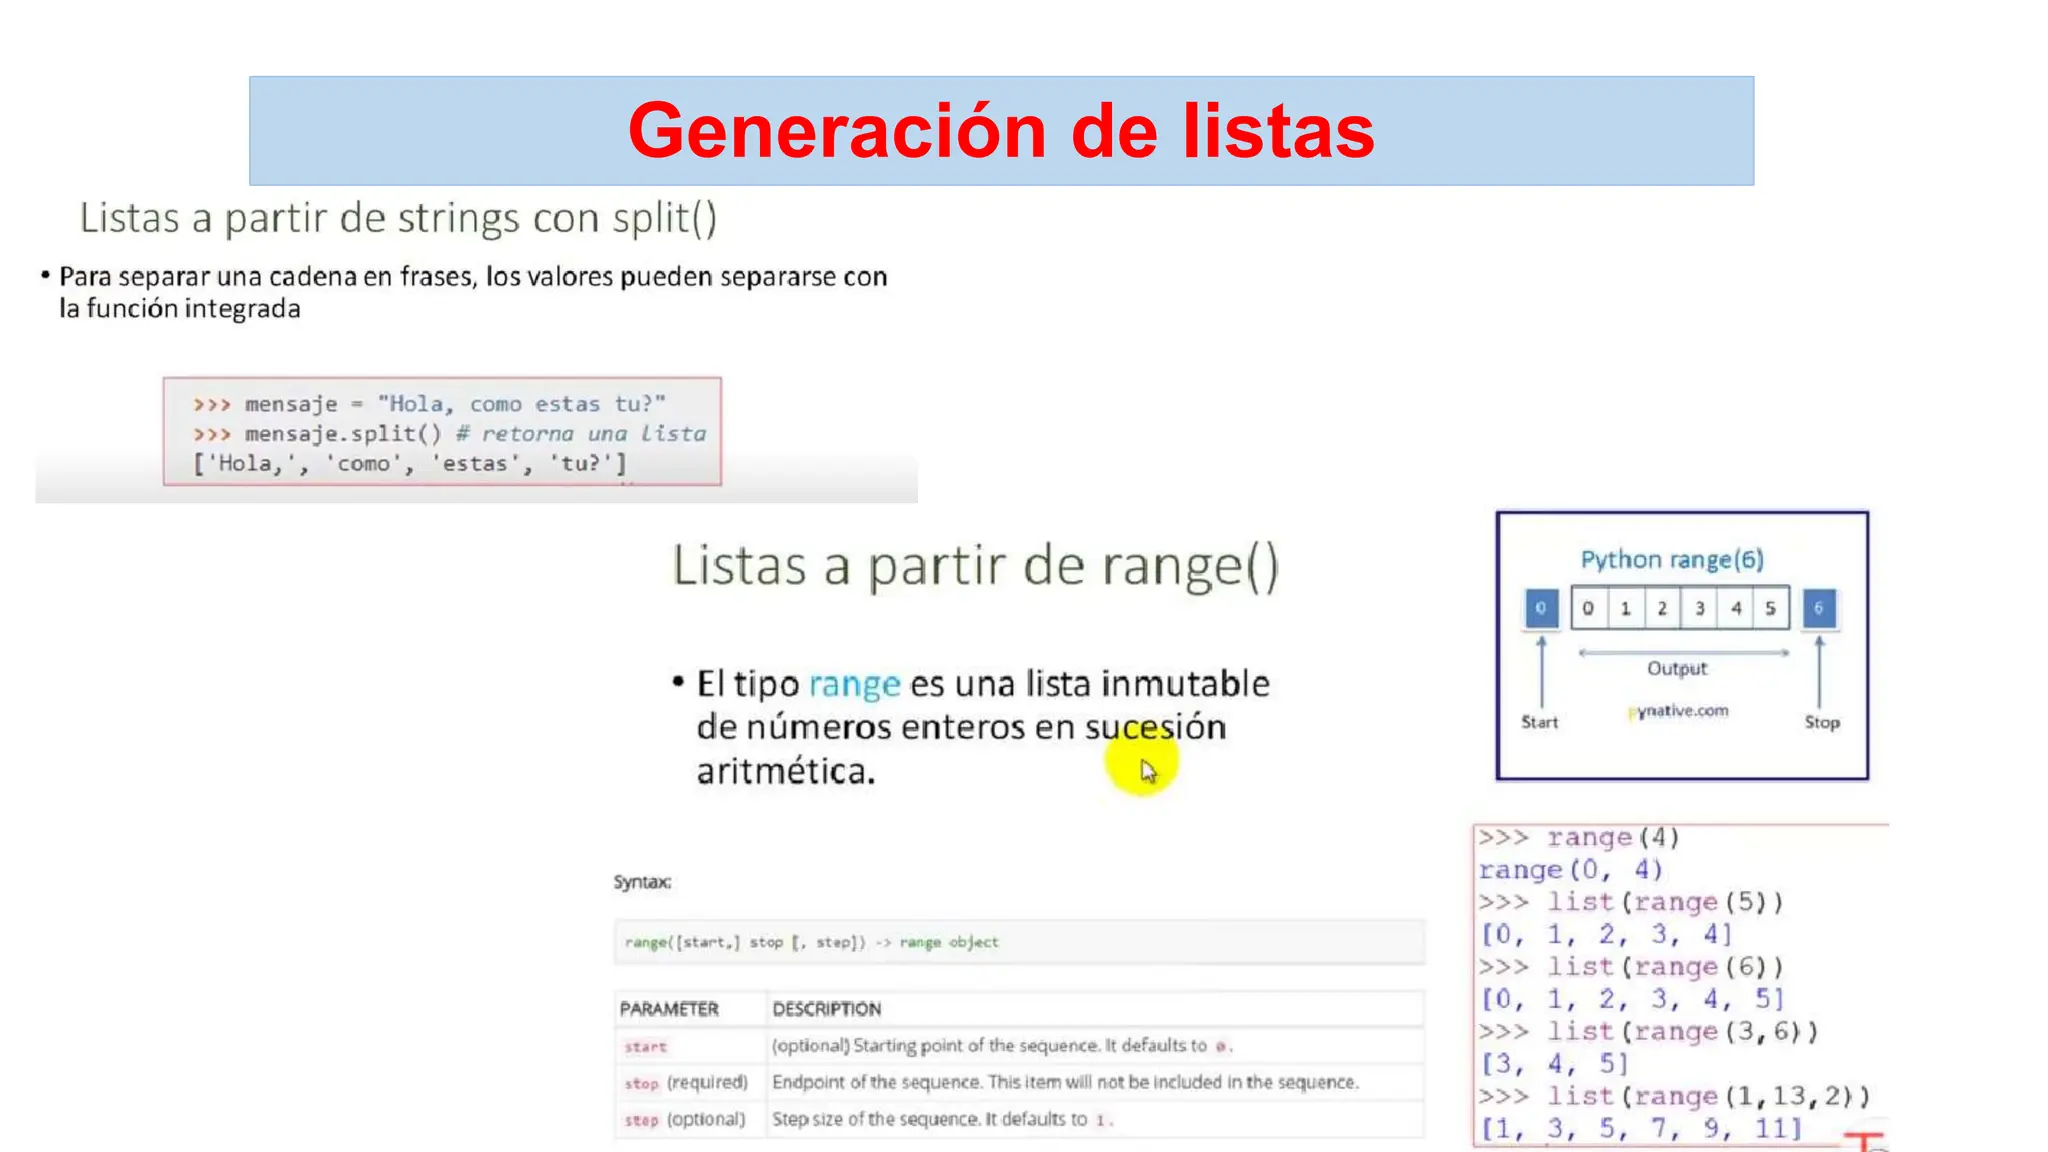The image size is (2048, 1152).
Task: Click description 'Endpoint of the sequence'
Action: [x=877, y=1083]
